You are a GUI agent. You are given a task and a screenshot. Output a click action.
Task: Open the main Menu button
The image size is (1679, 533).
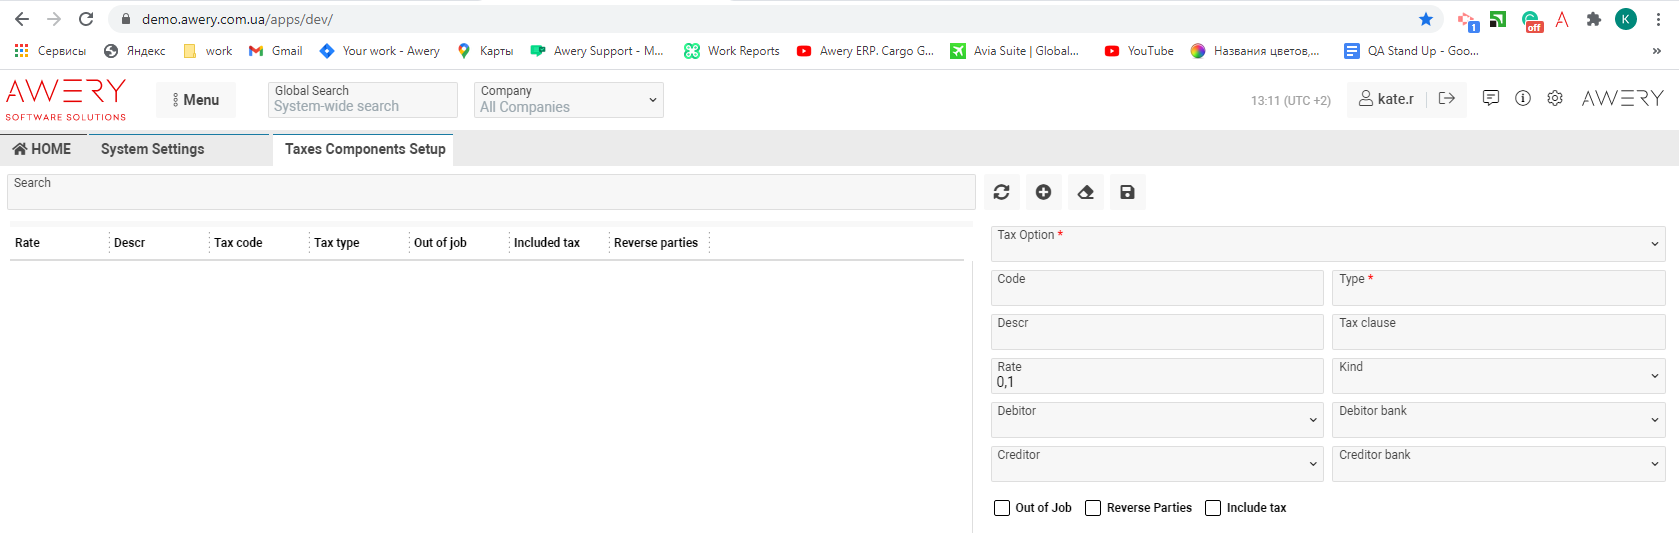pyautogui.click(x=196, y=100)
